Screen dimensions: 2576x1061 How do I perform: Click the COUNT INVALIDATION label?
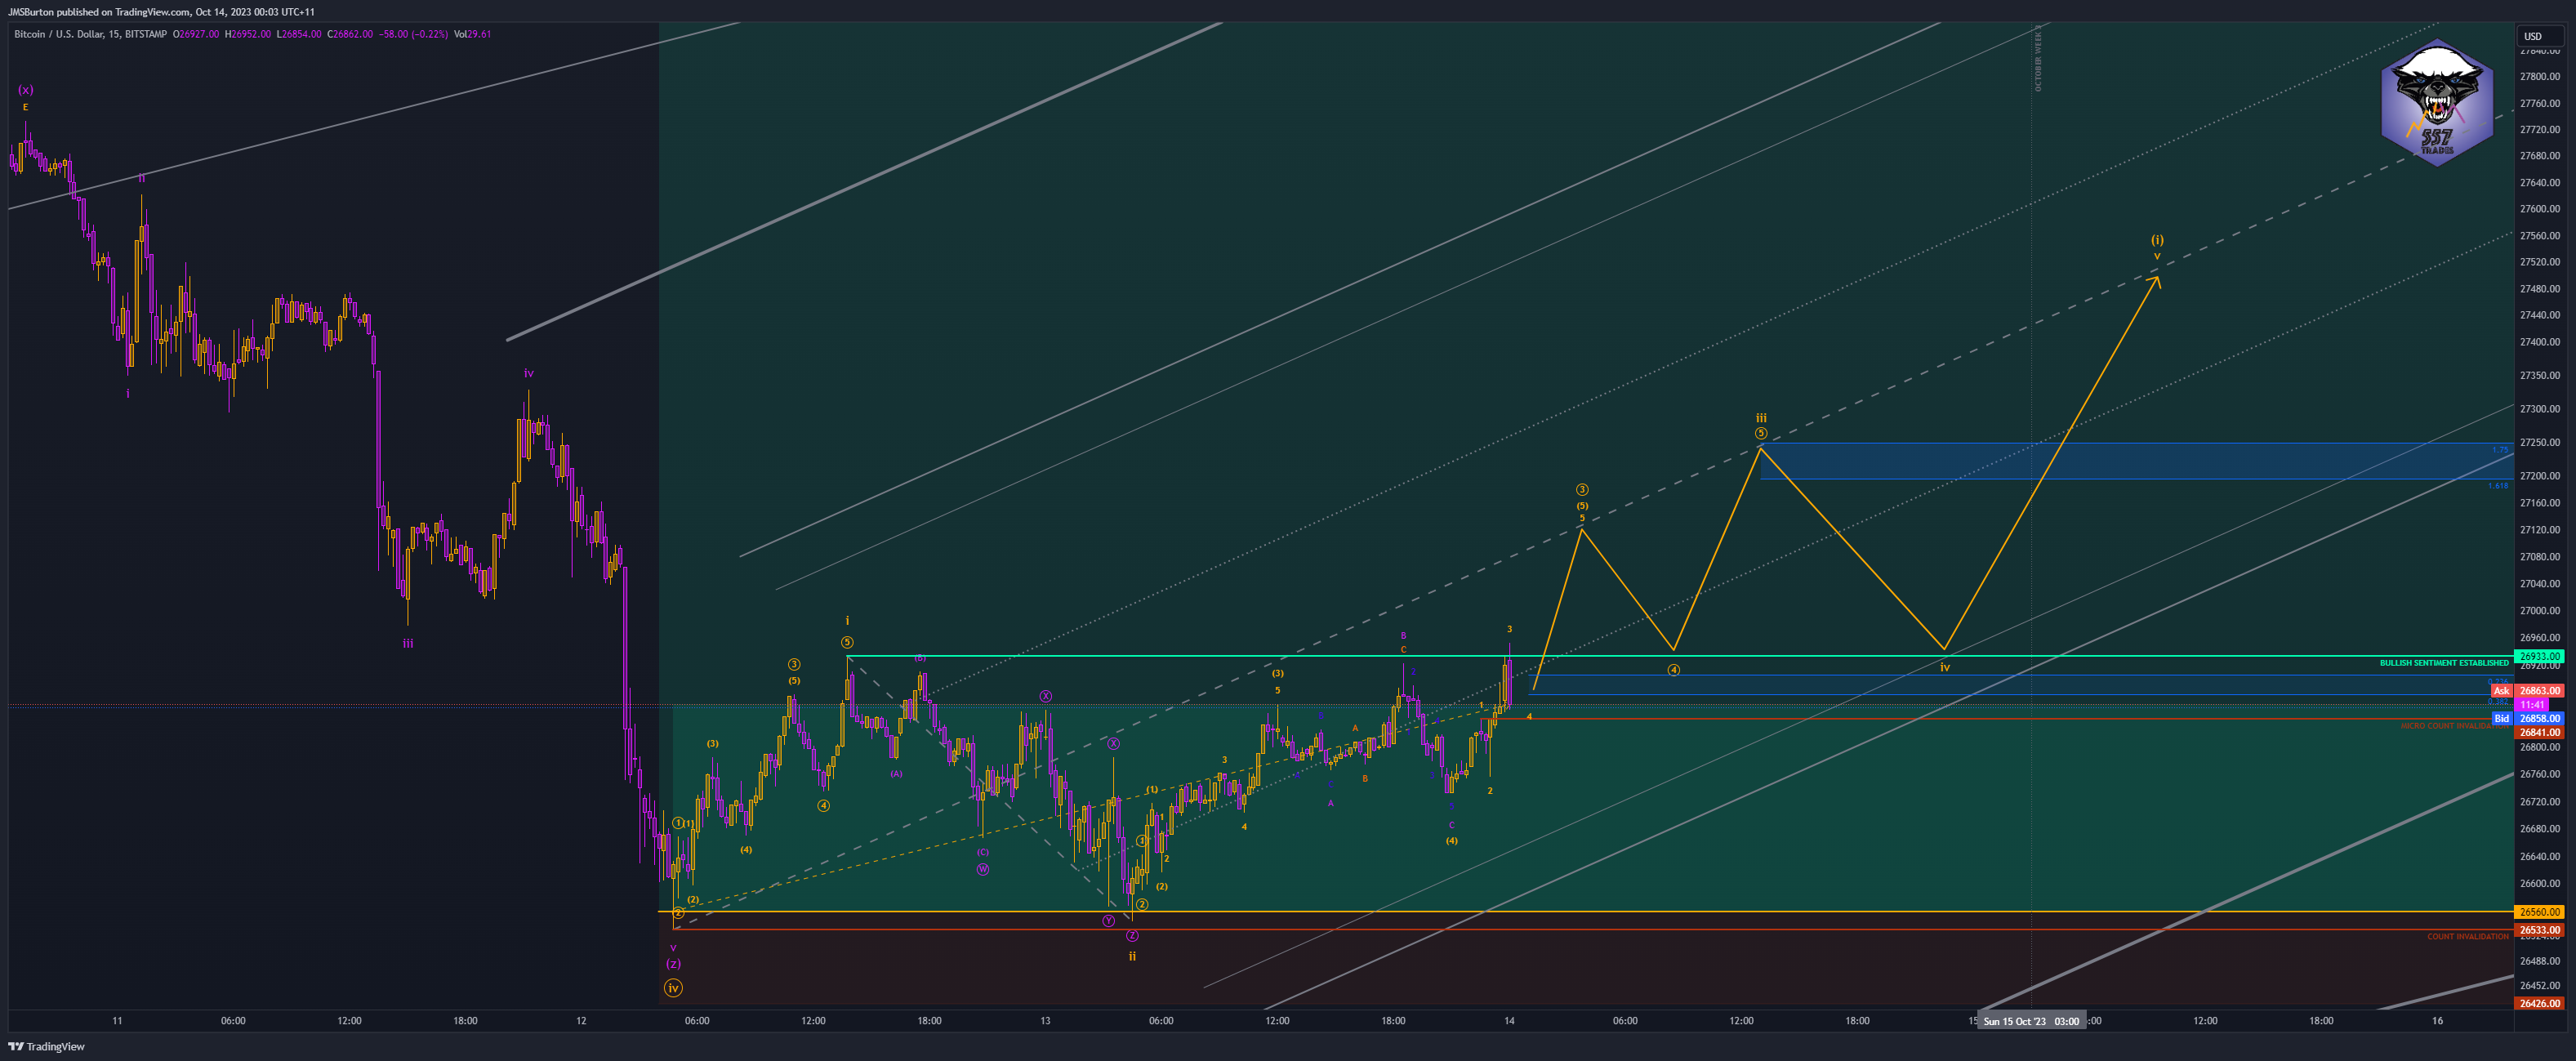click(2467, 937)
